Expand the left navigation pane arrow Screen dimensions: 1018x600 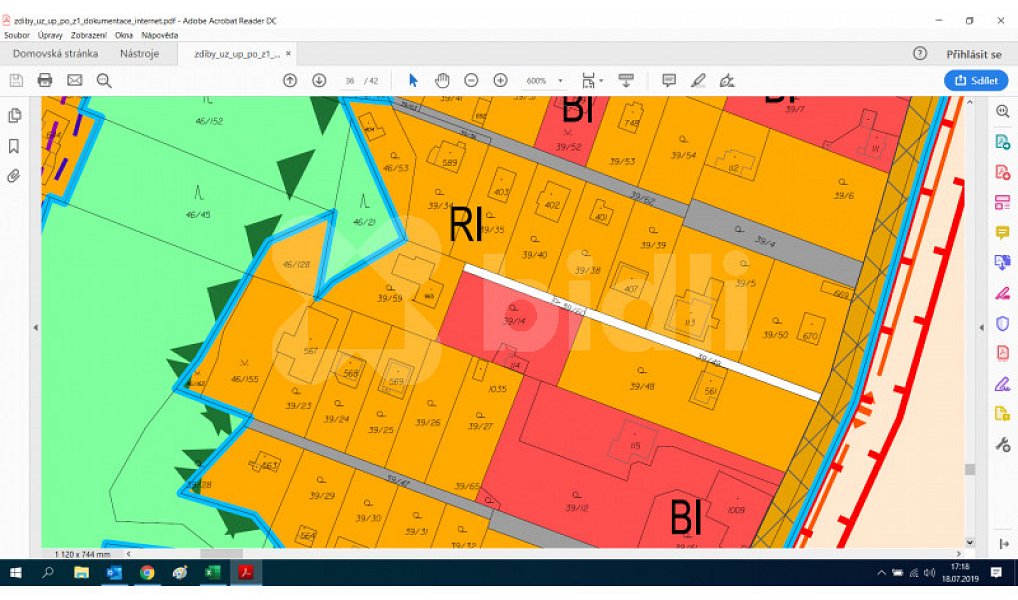click(x=36, y=328)
